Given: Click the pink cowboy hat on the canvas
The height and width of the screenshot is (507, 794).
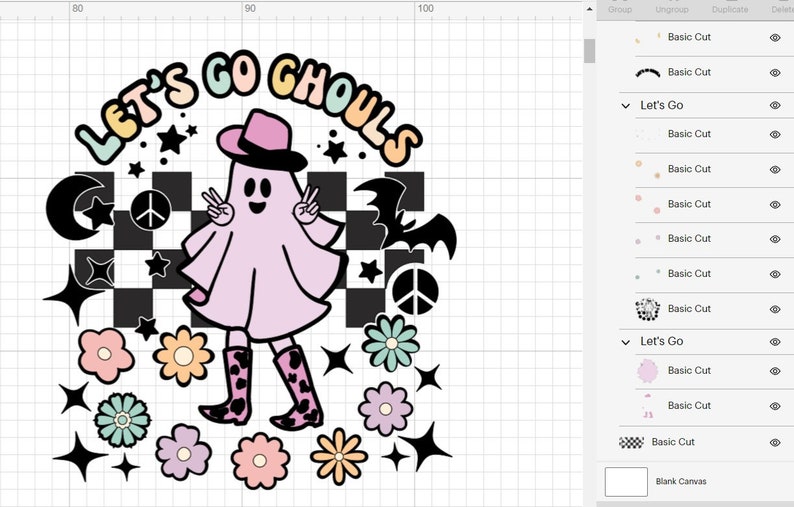Looking at the screenshot, I should click(x=262, y=140).
